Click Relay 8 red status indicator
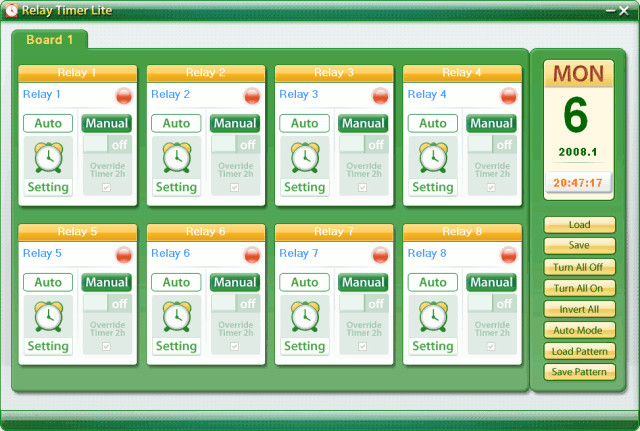640x431 pixels. point(508,255)
